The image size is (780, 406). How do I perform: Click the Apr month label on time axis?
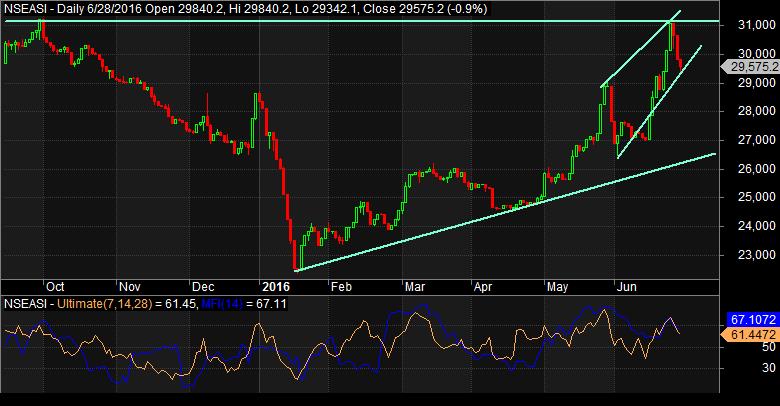483,287
